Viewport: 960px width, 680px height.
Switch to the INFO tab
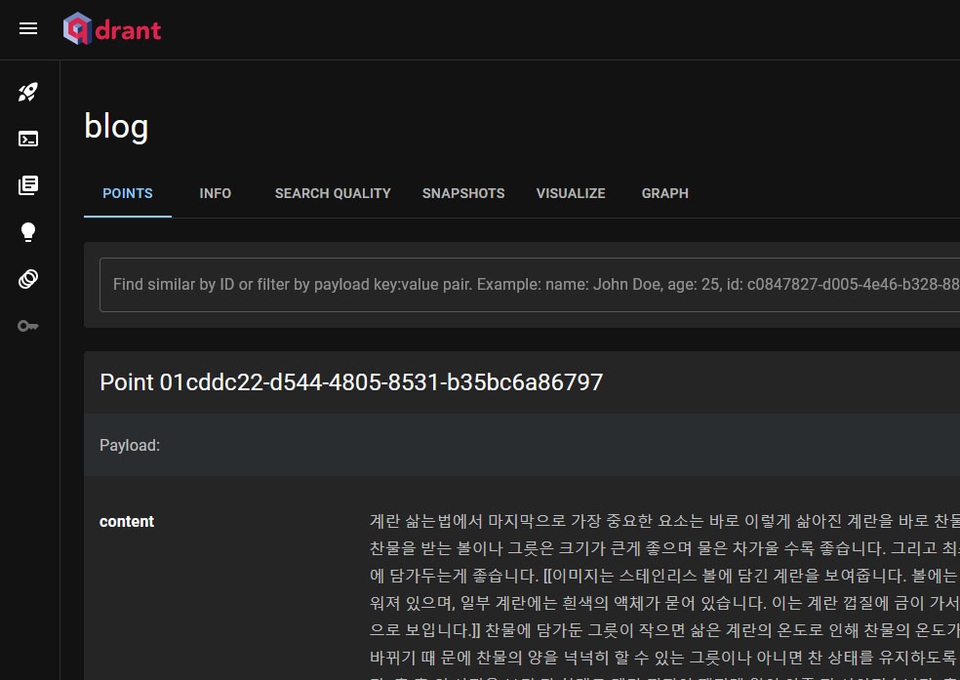pyautogui.click(x=215, y=193)
